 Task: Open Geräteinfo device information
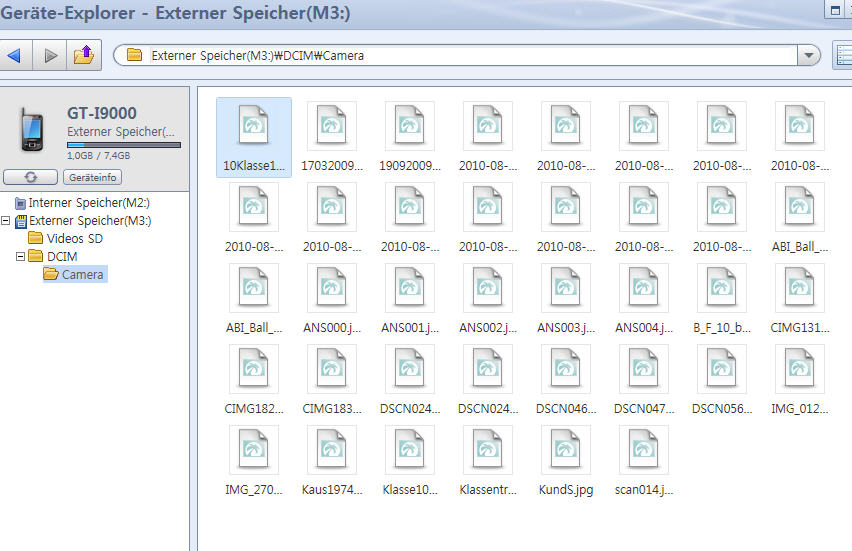pos(92,177)
